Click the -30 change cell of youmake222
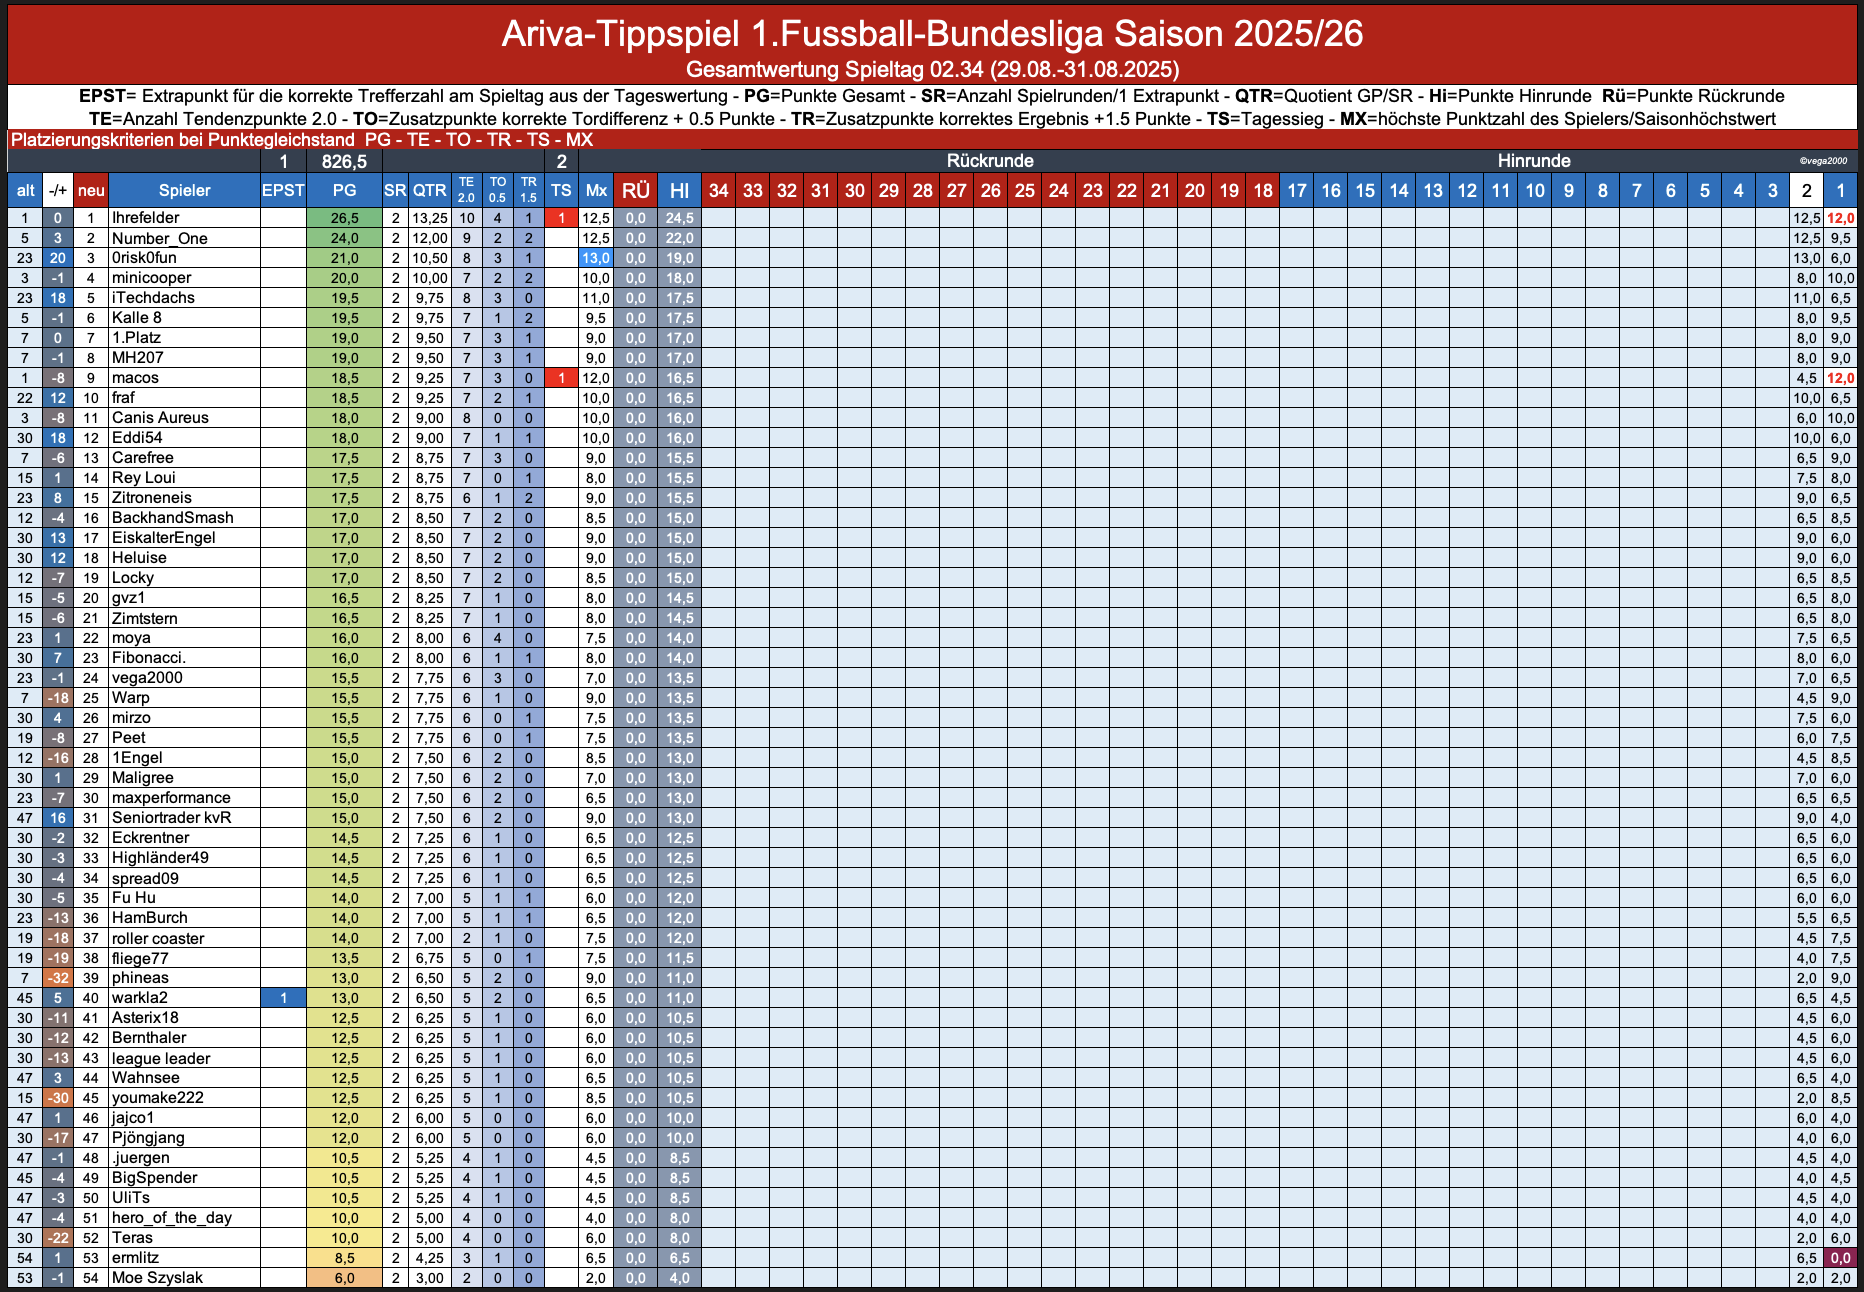1864x1292 pixels. pyautogui.click(x=58, y=1098)
